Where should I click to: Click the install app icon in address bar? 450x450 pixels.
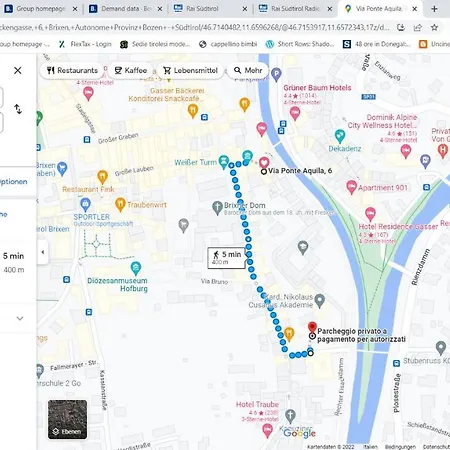[x=401, y=27]
